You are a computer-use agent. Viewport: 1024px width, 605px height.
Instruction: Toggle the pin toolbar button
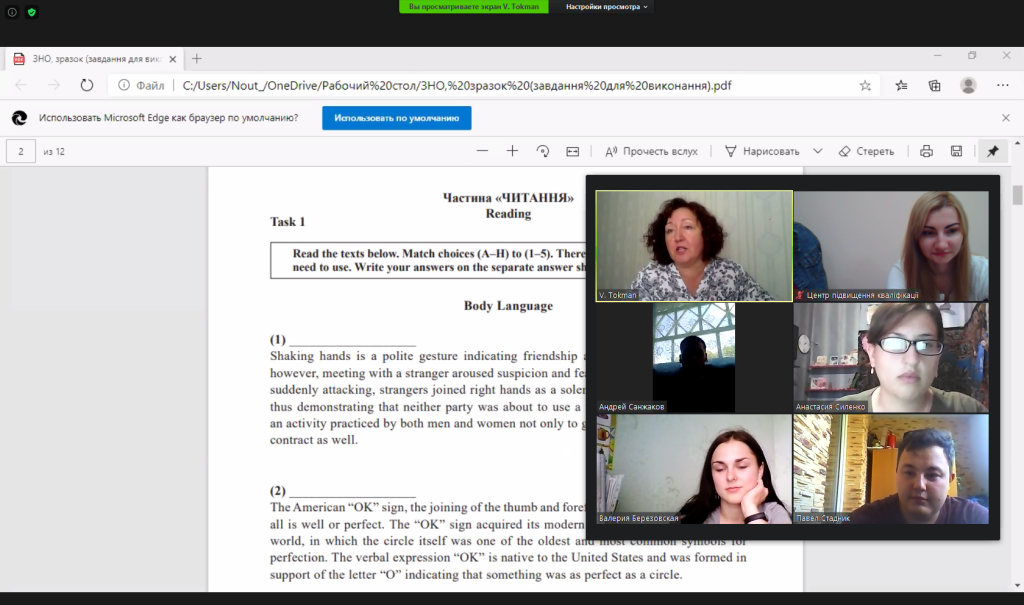tap(992, 151)
